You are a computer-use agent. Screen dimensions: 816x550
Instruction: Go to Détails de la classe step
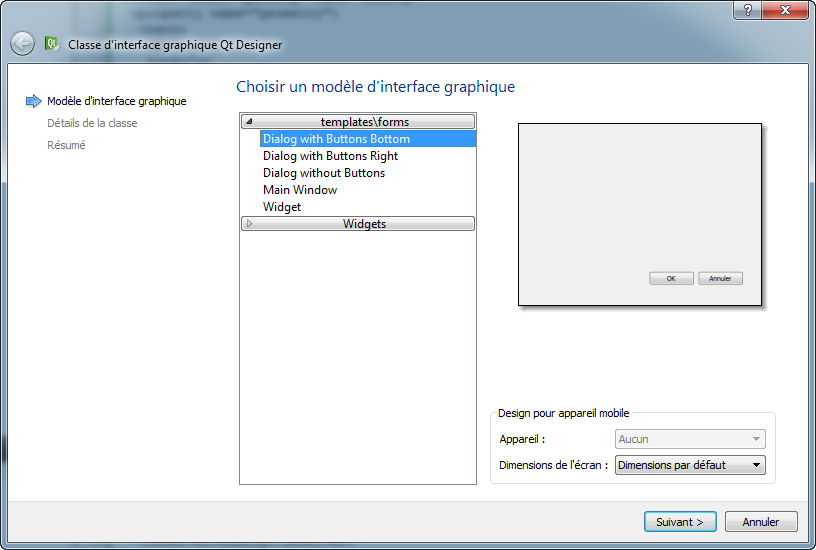[92, 123]
